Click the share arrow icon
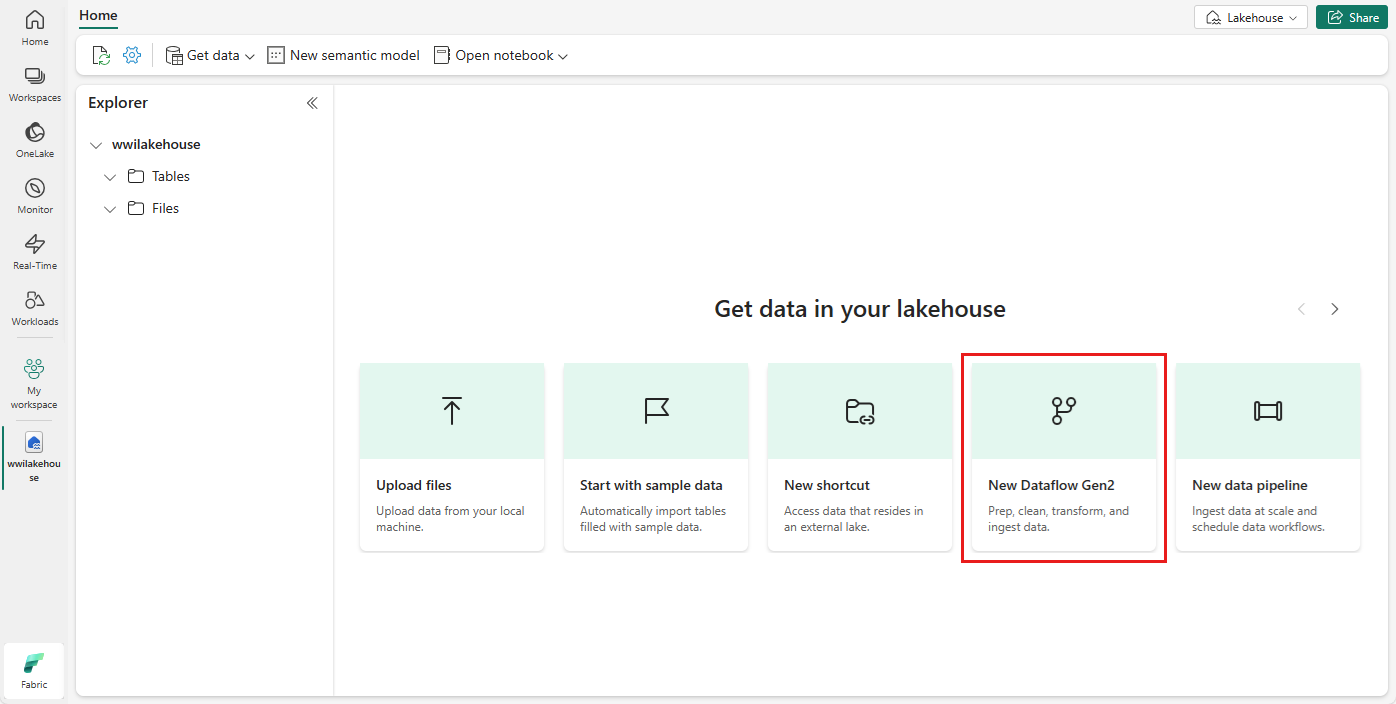 [1335, 17]
